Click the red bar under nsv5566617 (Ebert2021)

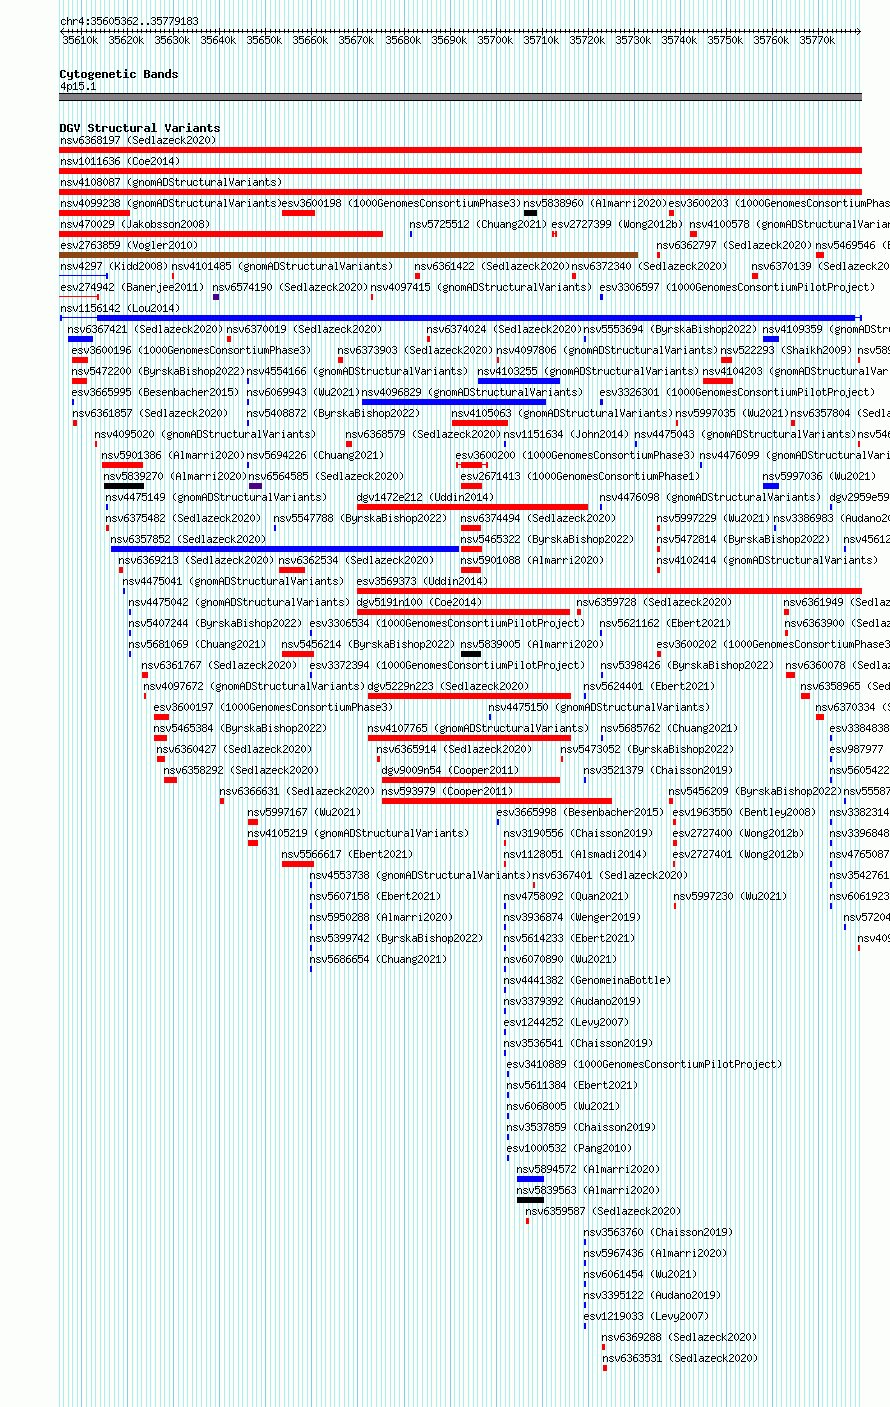pyautogui.click(x=298, y=864)
